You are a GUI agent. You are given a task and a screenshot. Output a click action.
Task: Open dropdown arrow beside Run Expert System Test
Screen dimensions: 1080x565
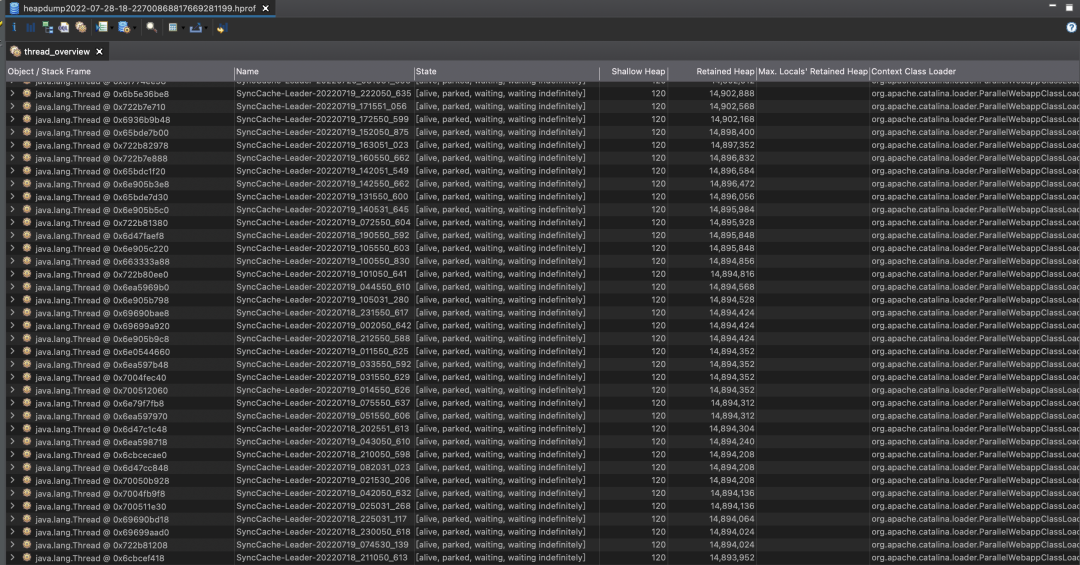112,28
